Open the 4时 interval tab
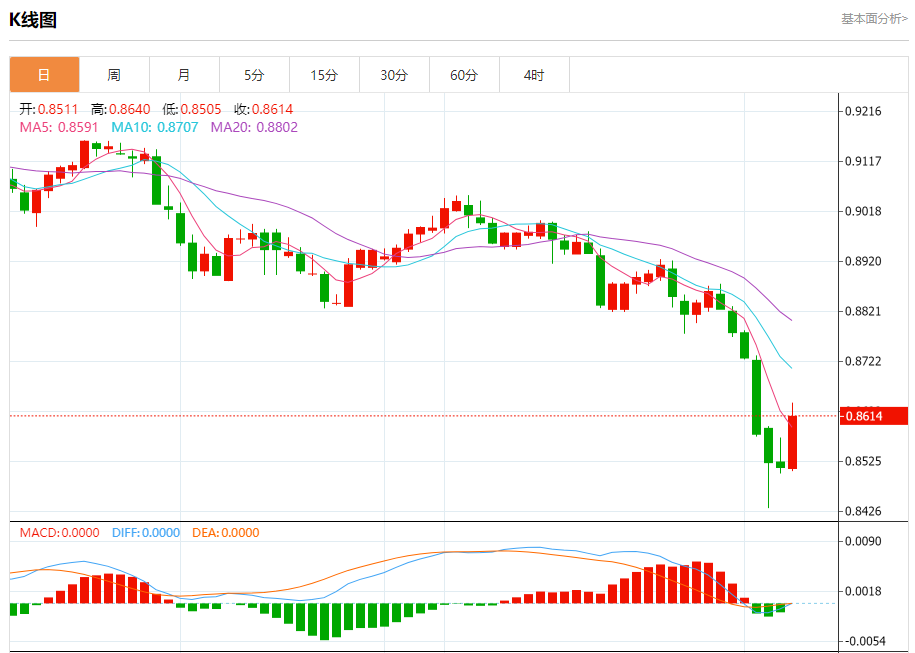Image resolution: width=915 pixels, height=653 pixels. pos(535,75)
